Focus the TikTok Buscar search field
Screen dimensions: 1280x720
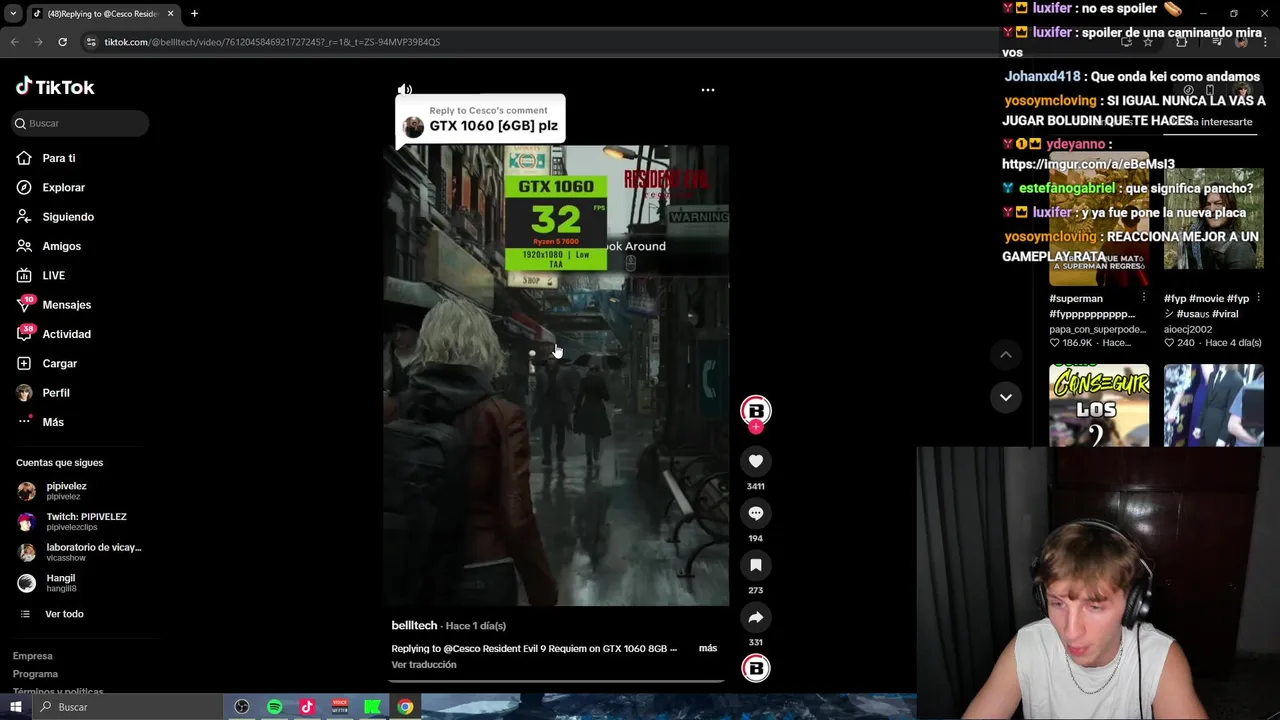tap(80, 123)
